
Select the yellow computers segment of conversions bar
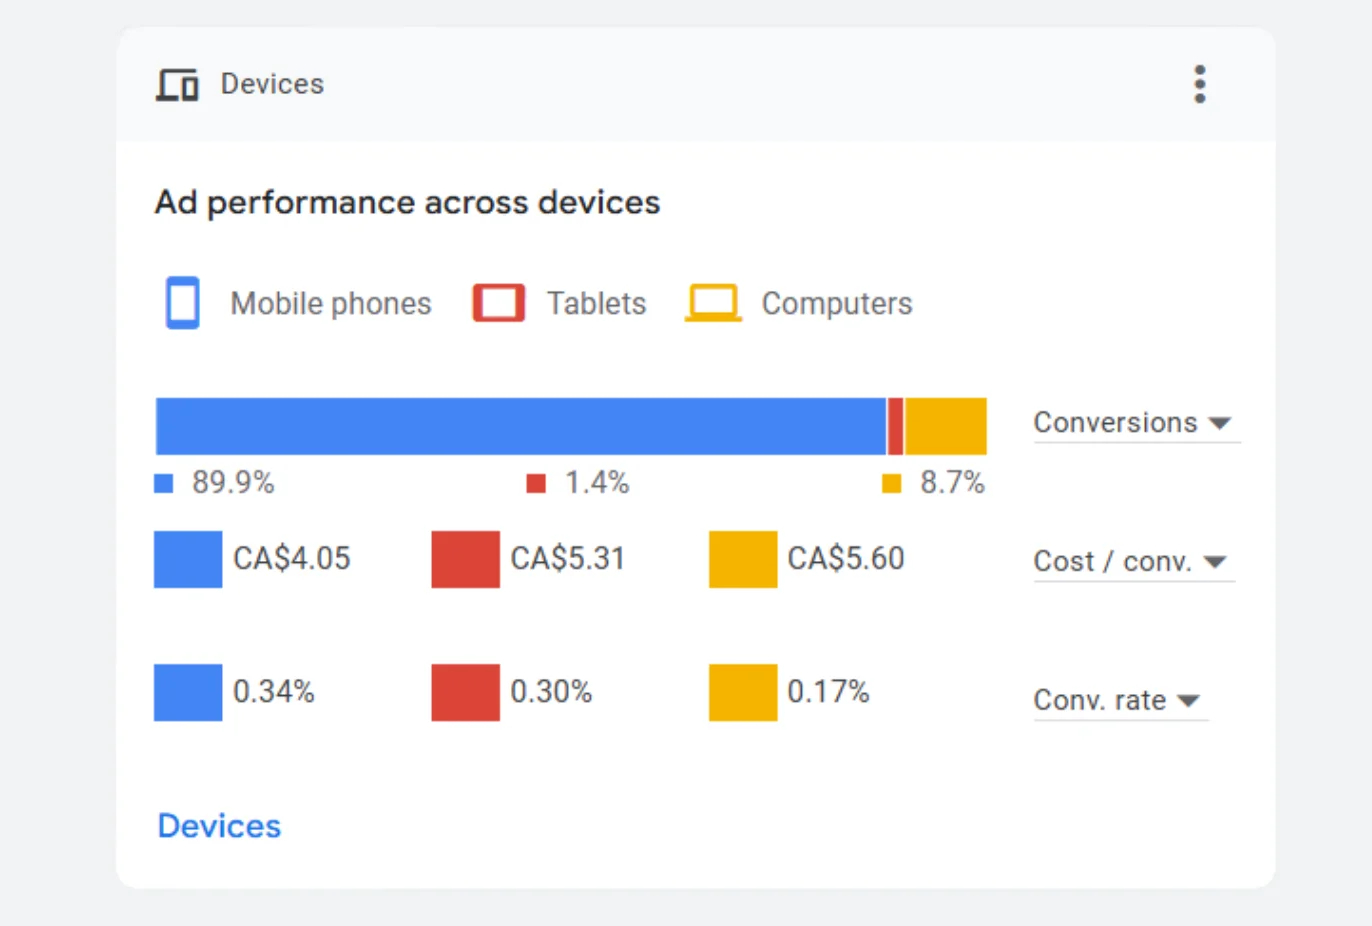coord(946,426)
